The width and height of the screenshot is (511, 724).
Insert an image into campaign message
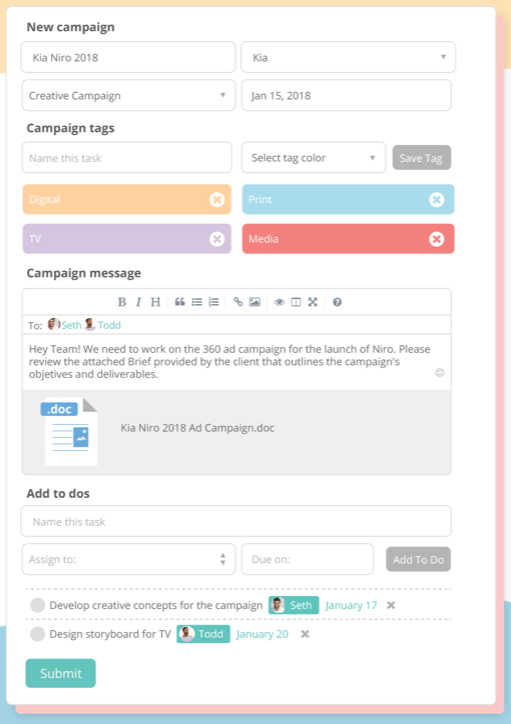[x=255, y=302]
